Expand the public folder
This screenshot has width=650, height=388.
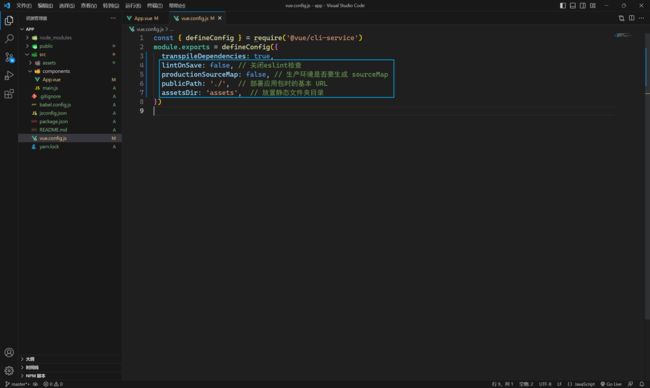(x=70, y=46)
